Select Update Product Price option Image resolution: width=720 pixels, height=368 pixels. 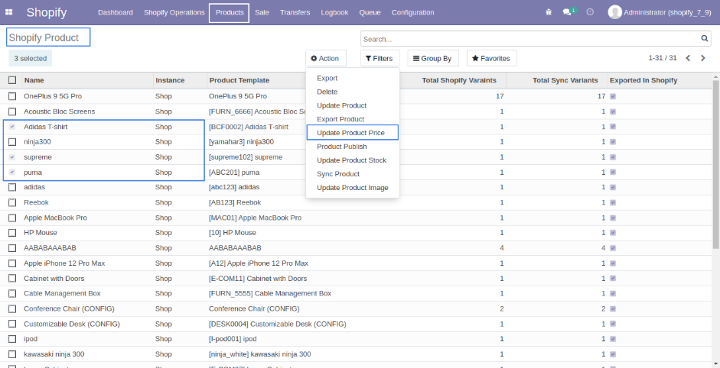tap(353, 133)
